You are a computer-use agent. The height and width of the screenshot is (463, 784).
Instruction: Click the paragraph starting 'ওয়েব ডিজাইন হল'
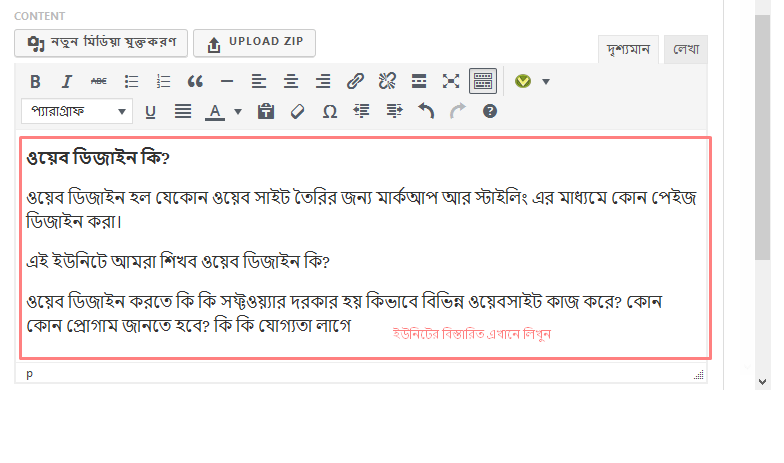(x=361, y=210)
